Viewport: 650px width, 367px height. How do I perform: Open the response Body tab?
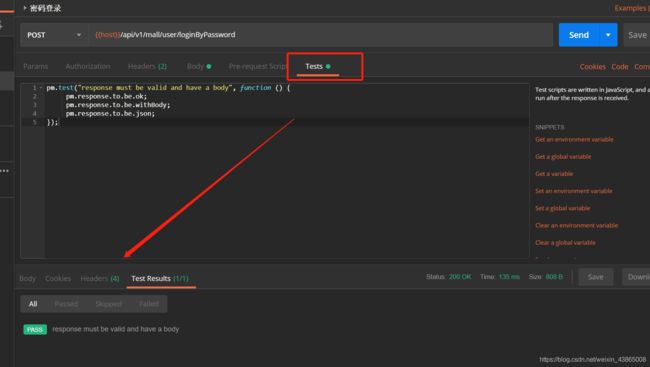(x=27, y=279)
